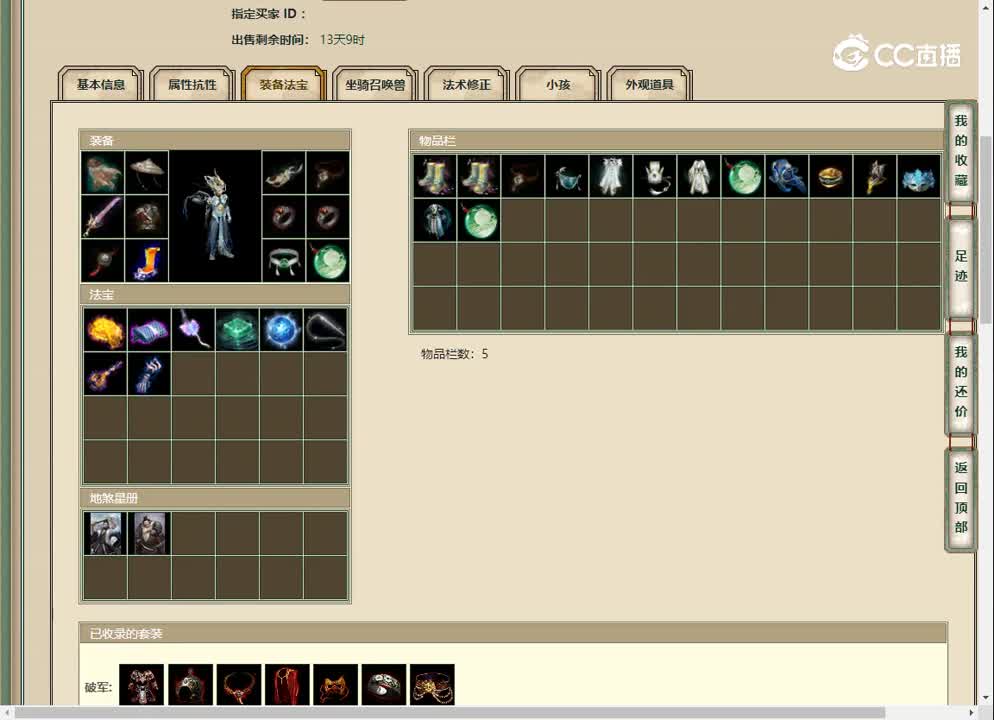Select the green orb in first inventory row
This screenshot has width=994, height=720.
[742, 176]
